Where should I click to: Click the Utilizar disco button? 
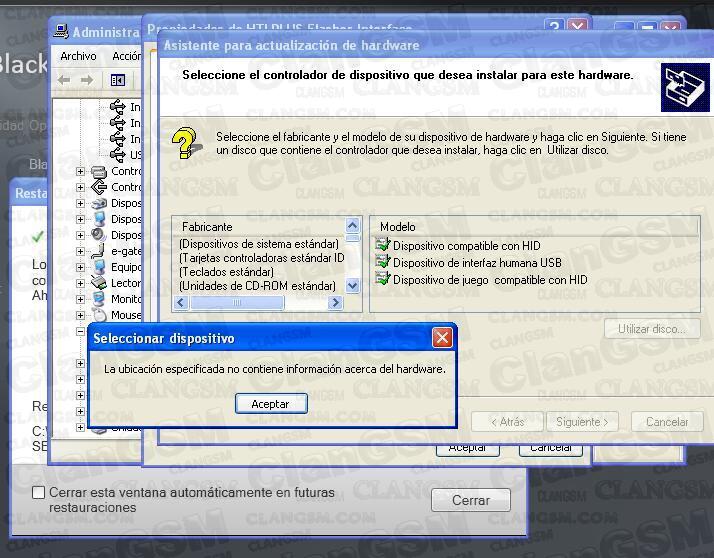652,329
